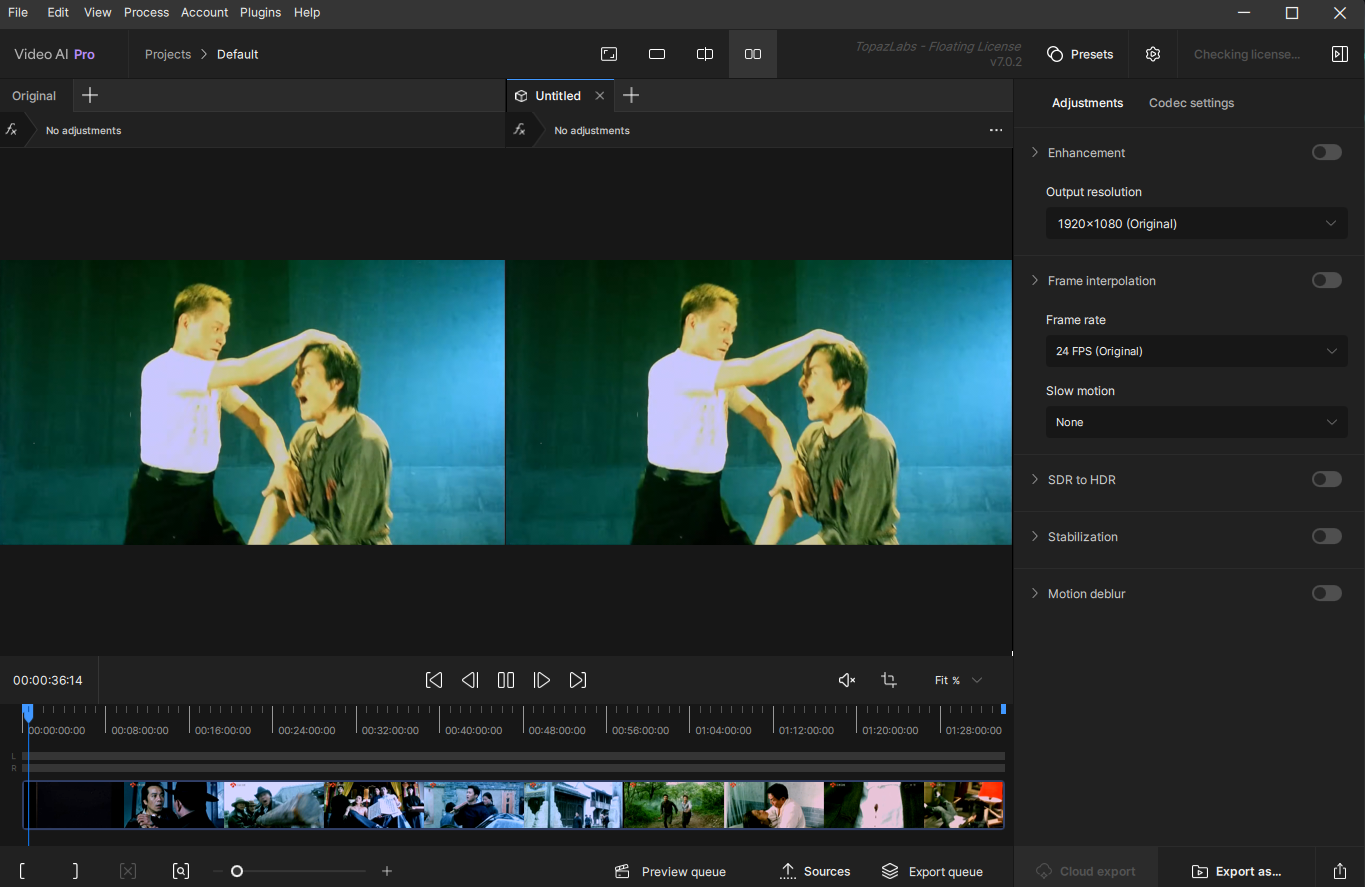The width and height of the screenshot is (1365, 887).
Task: Click the fx icon above Untitled preview
Action: tap(519, 130)
